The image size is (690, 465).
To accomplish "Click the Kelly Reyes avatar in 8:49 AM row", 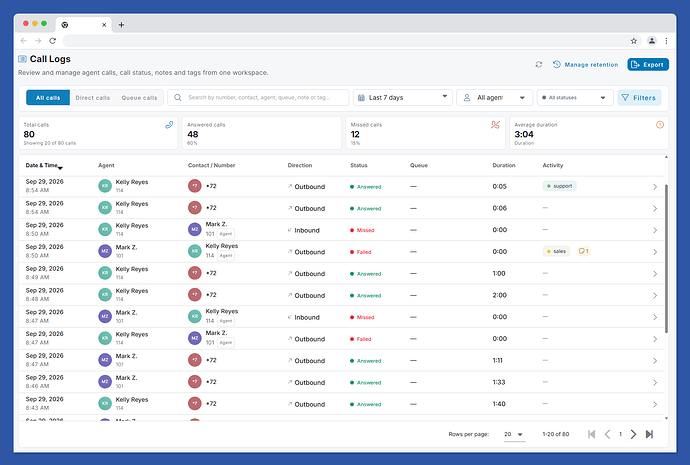I will pyautogui.click(x=105, y=273).
